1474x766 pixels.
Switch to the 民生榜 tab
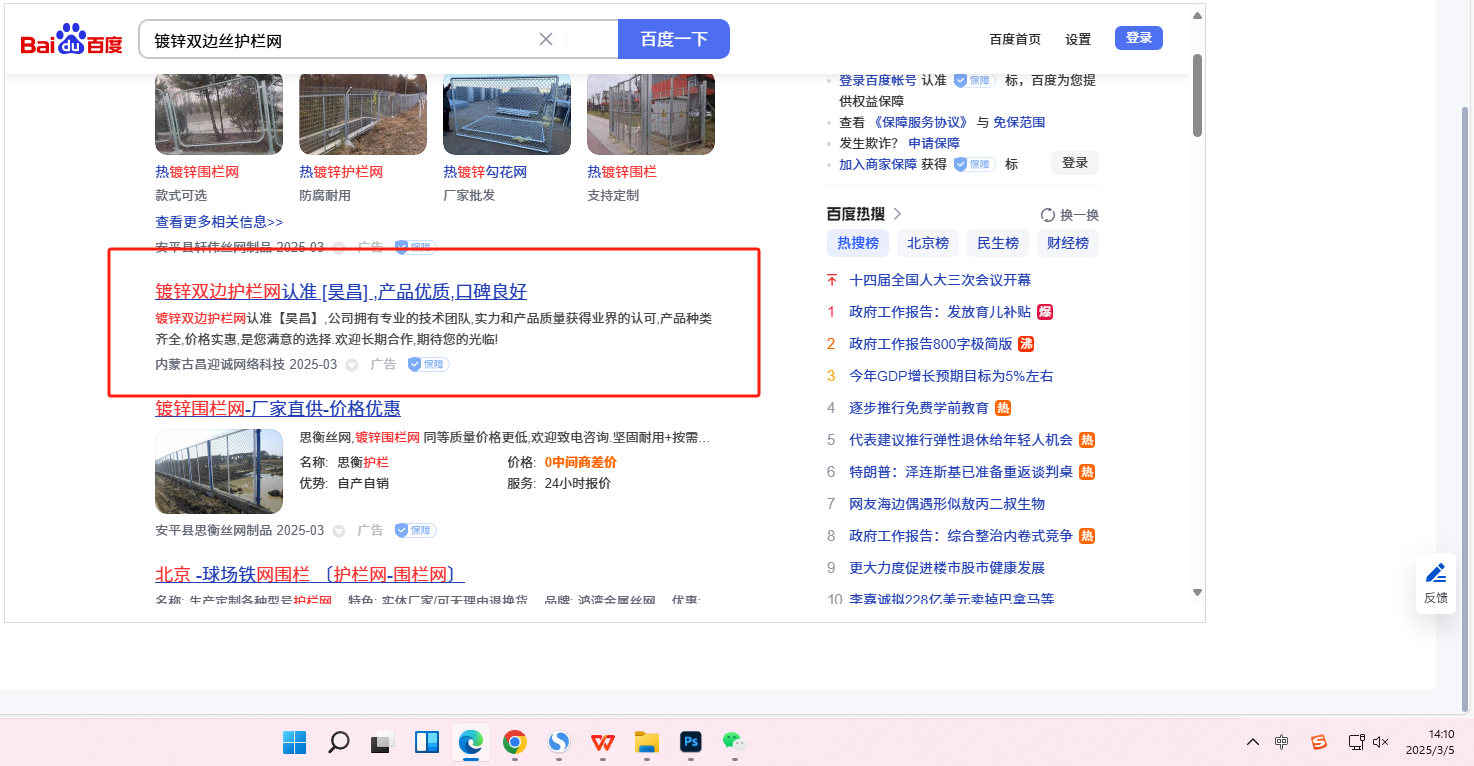[x=998, y=243]
